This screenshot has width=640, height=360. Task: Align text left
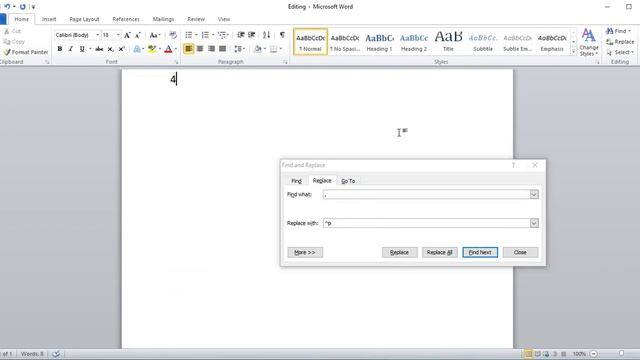[189, 49]
